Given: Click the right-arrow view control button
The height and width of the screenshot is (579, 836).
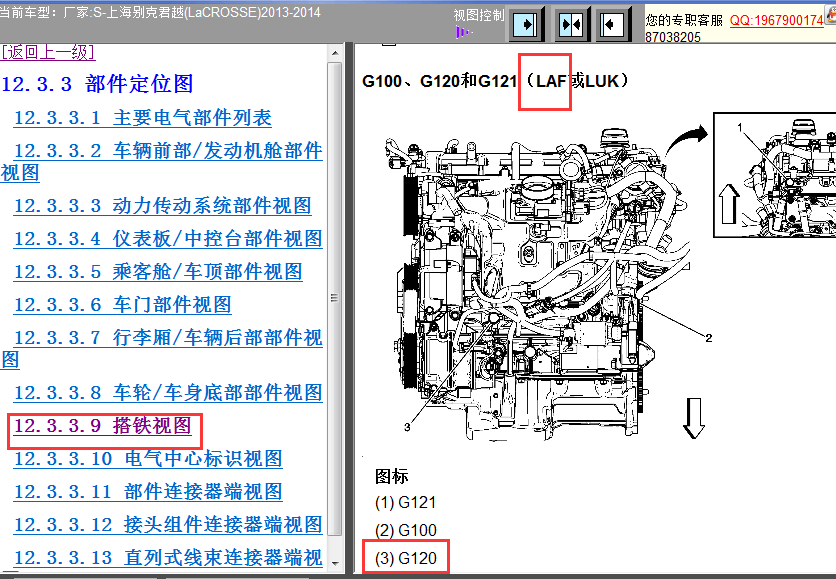Looking at the screenshot, I should point(526,25).
